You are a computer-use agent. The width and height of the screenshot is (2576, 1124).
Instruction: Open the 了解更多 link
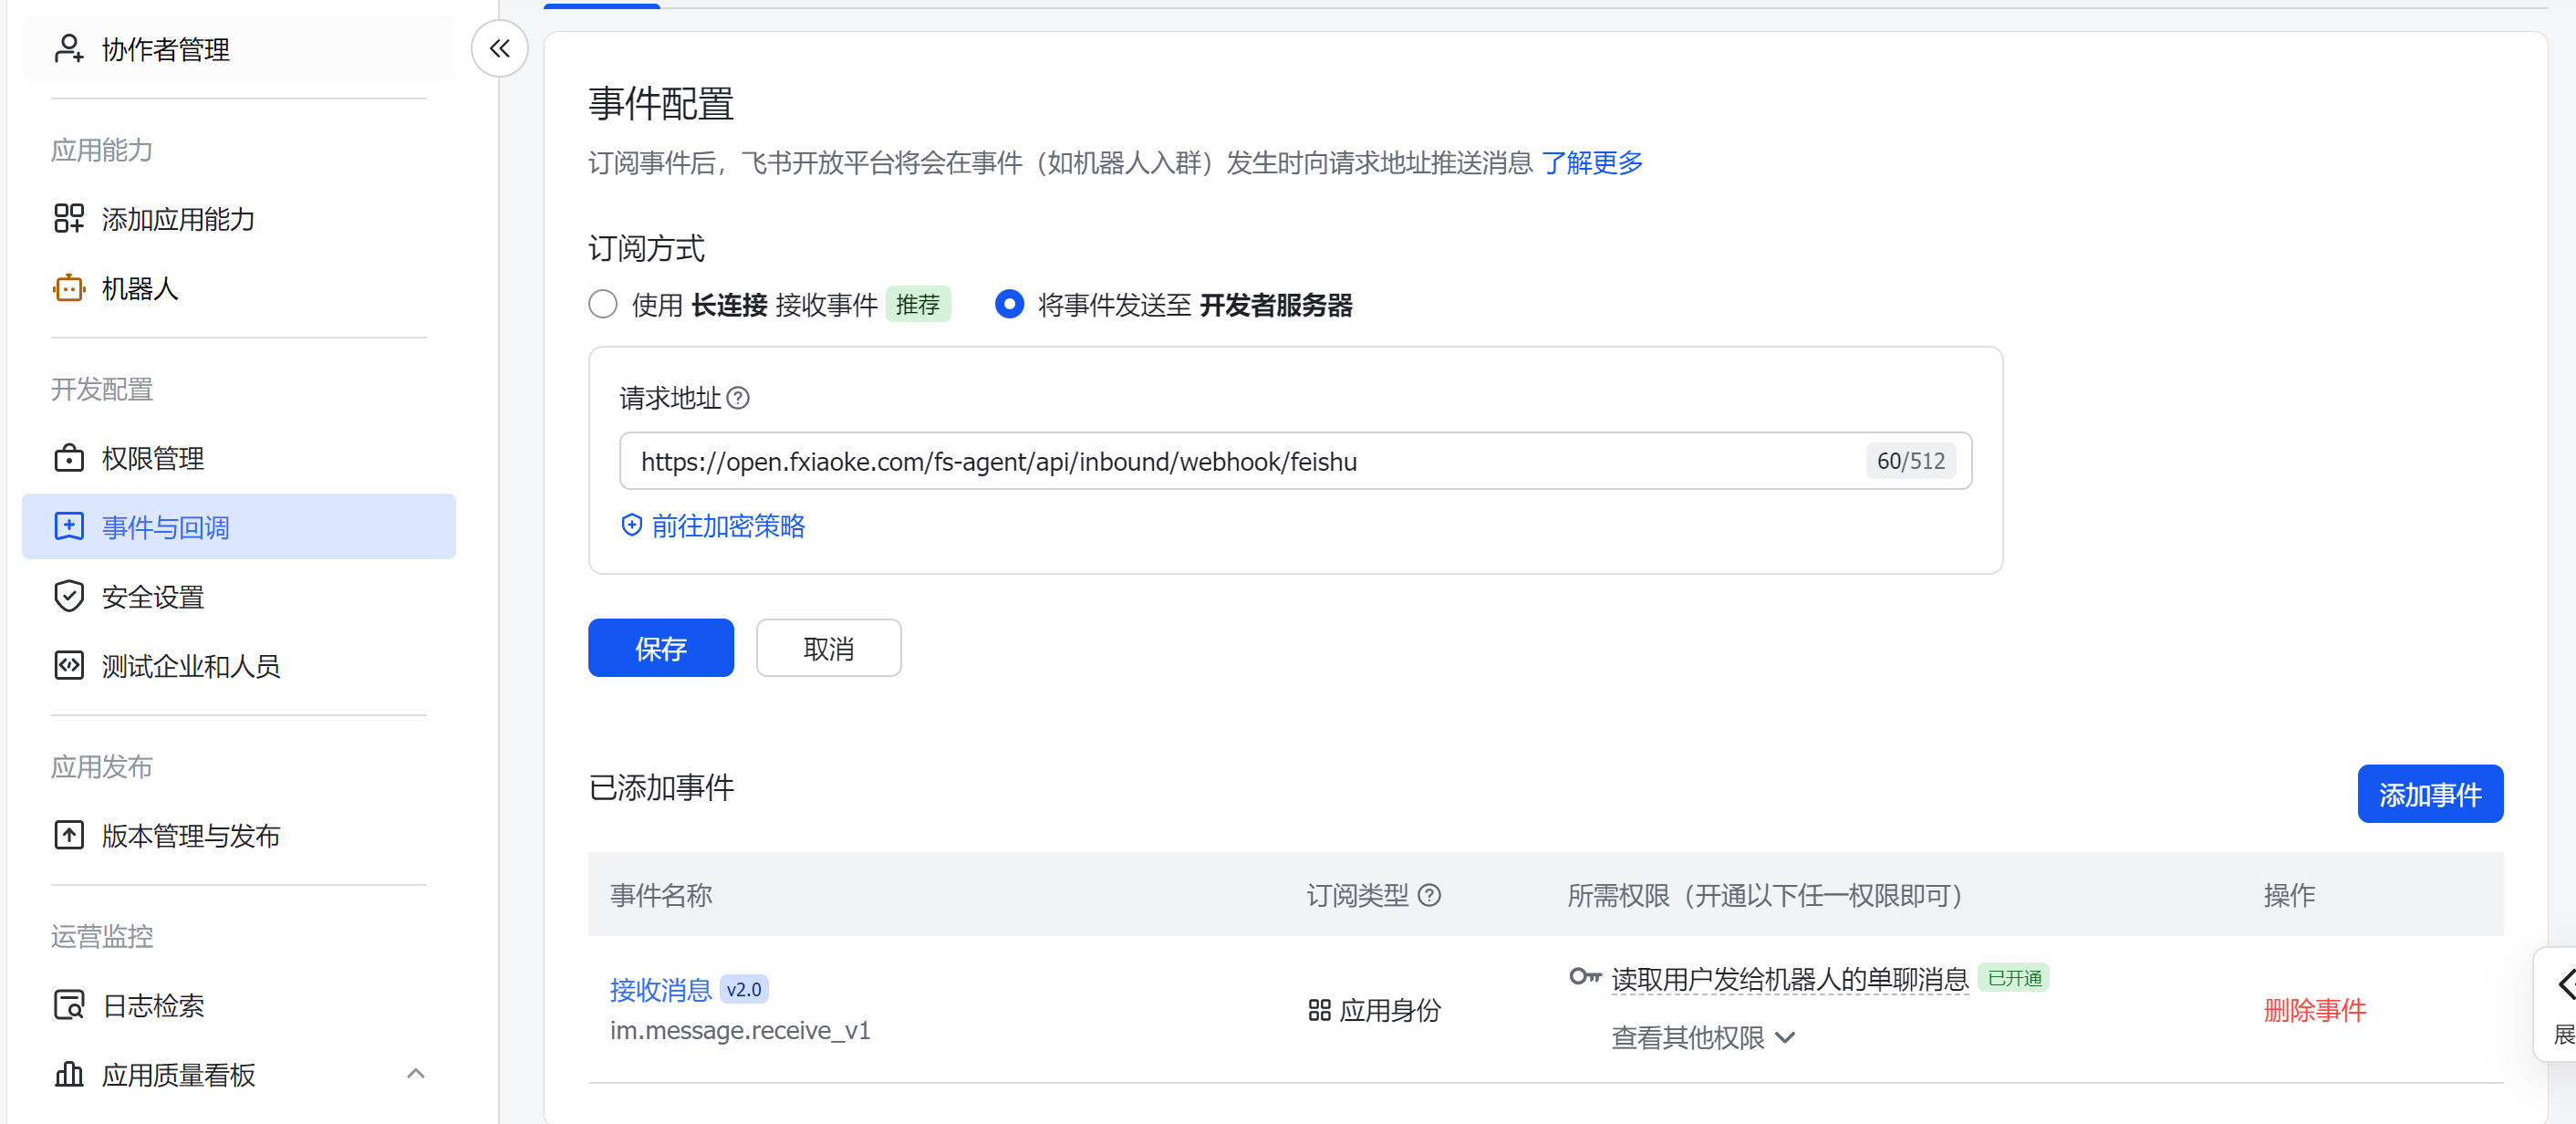1592,163
